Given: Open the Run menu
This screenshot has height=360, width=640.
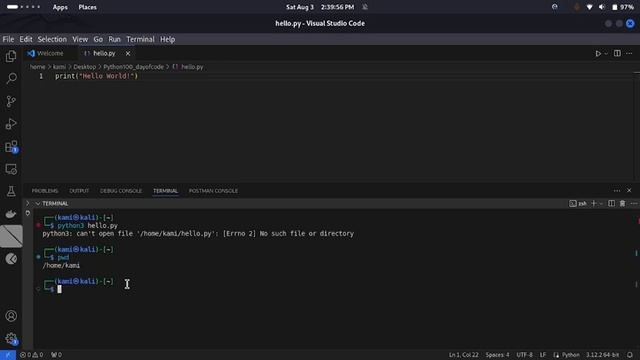Looking at the screenshot, I should pos(114,39).
